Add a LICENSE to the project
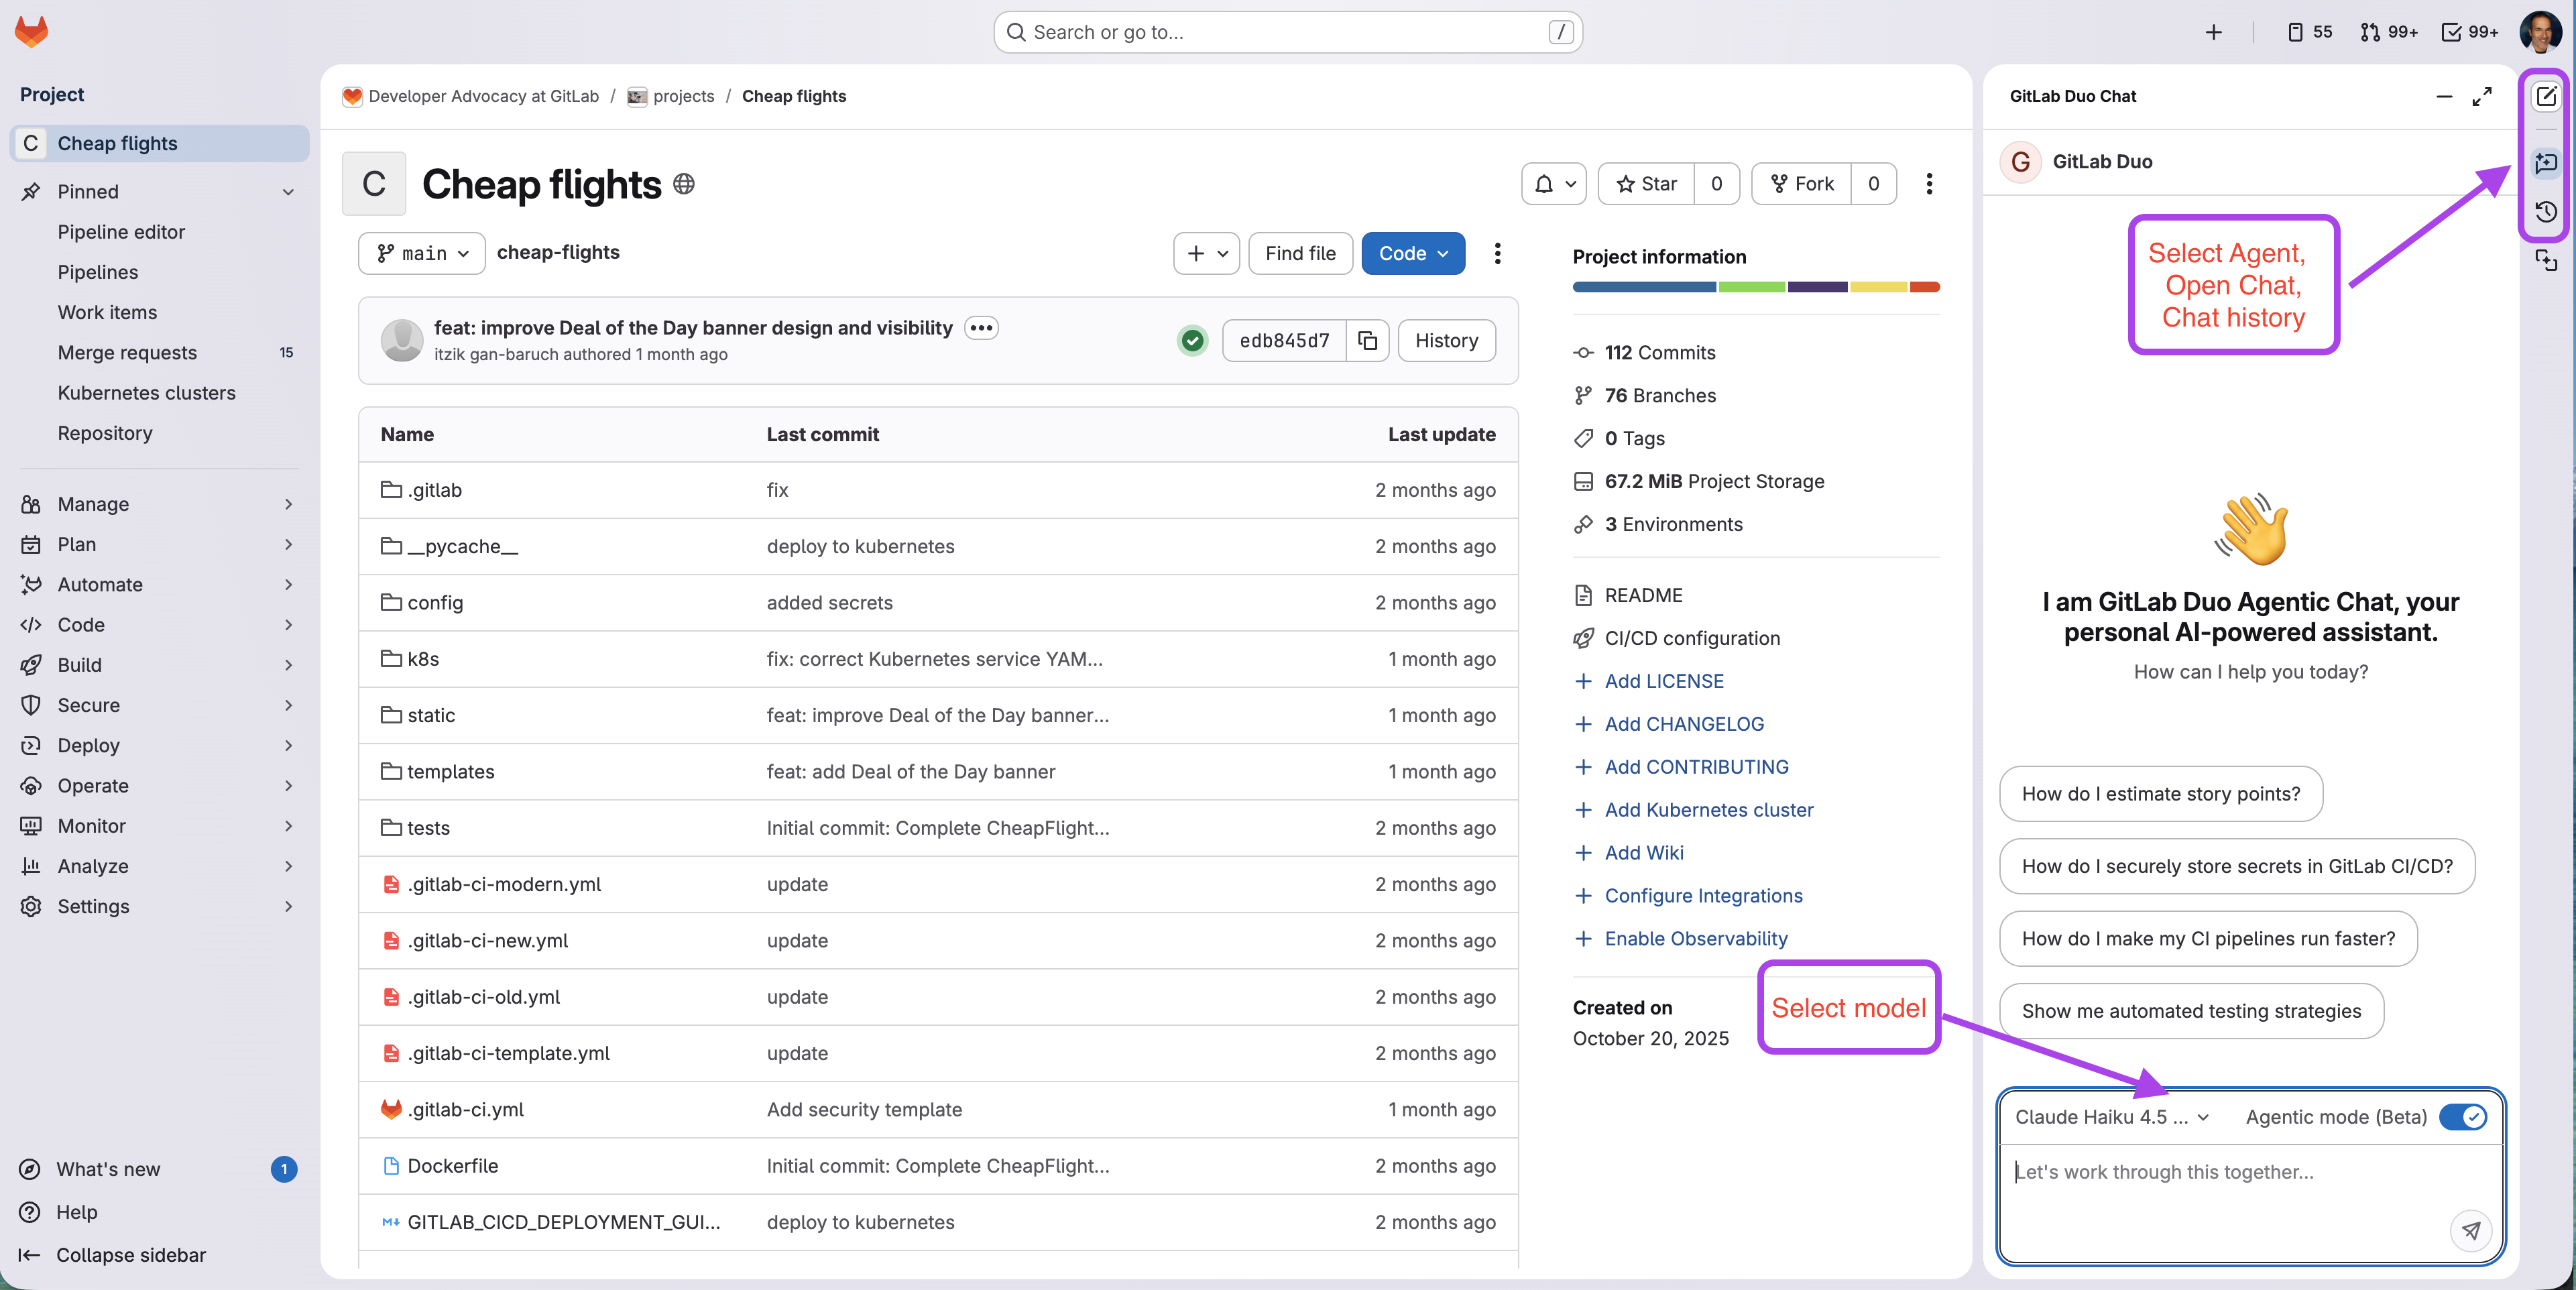Screen dimensions: 2576x1290 (x=1663, y=680)
